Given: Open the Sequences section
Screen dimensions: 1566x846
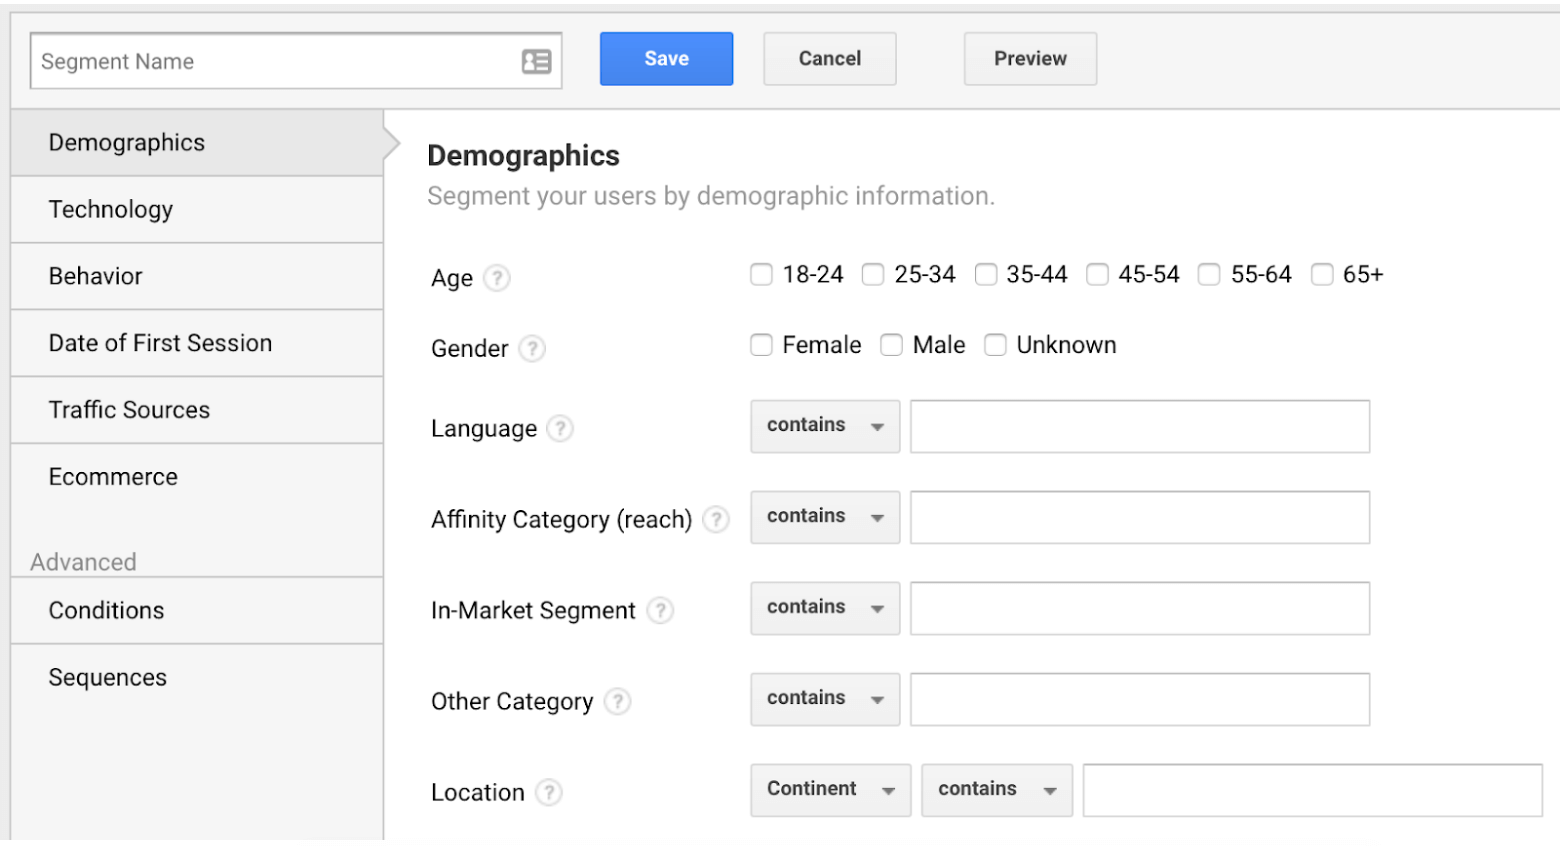Looking at the screenshot, I should 107,677.
